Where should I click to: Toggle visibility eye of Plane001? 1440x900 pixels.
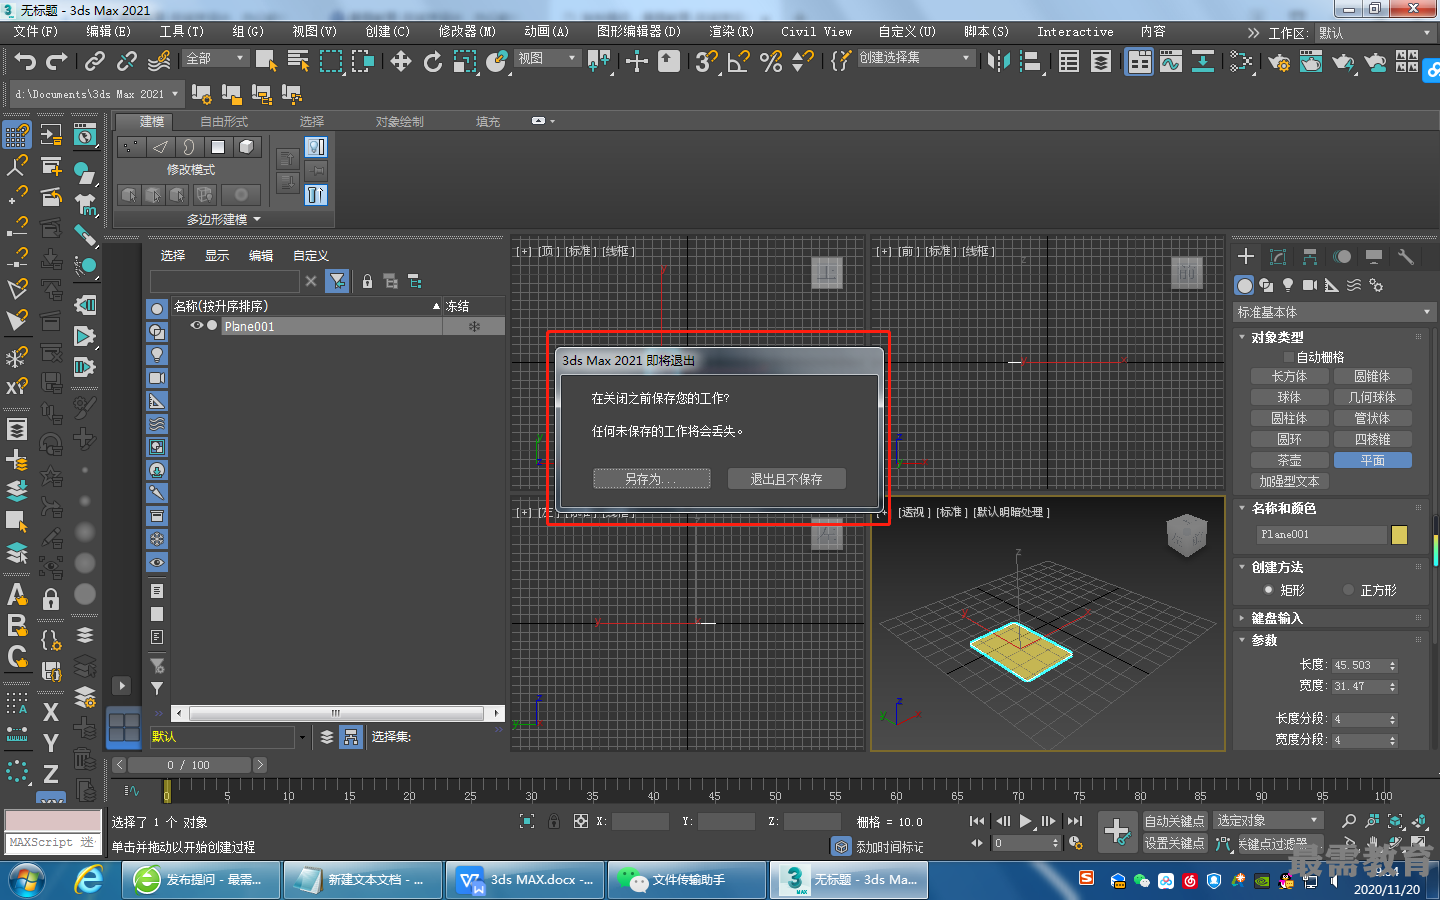click(x=197, y=326)
